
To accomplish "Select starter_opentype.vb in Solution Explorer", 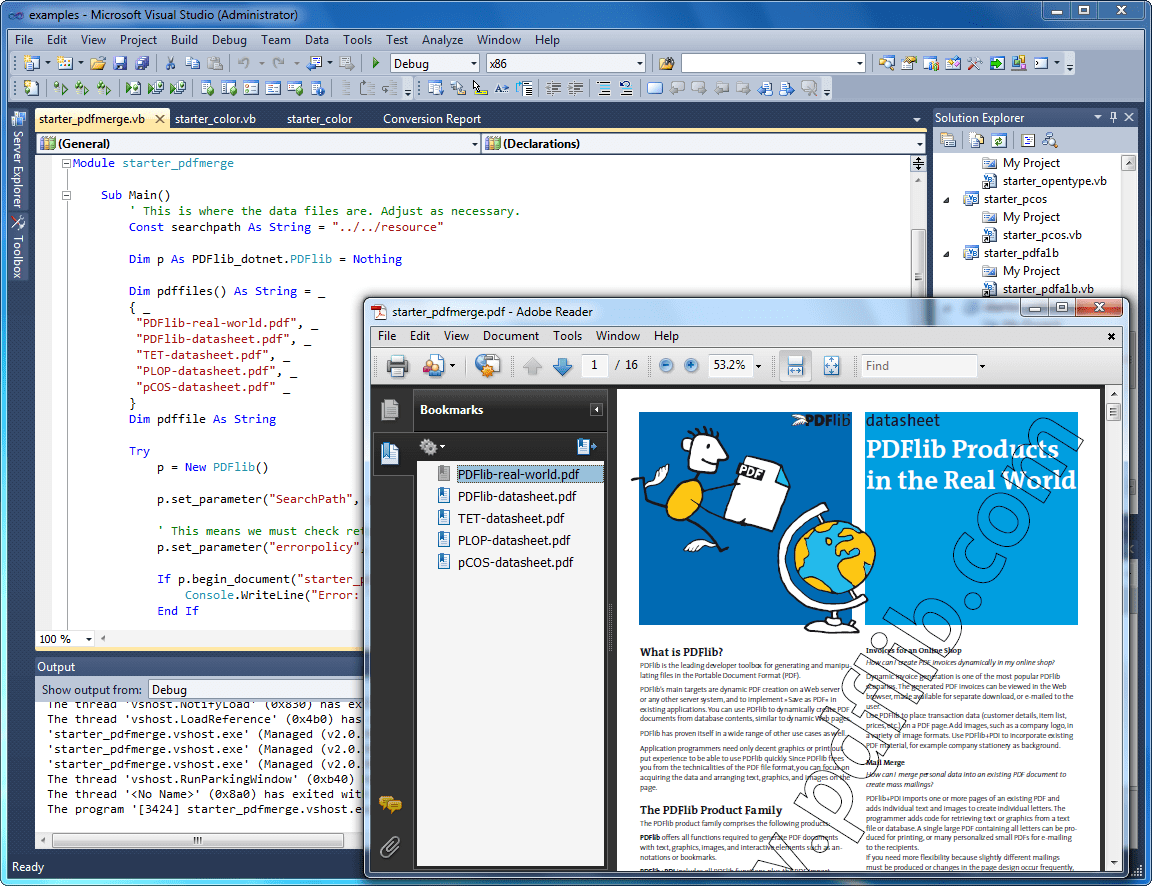I will (x=1054, y=181).
